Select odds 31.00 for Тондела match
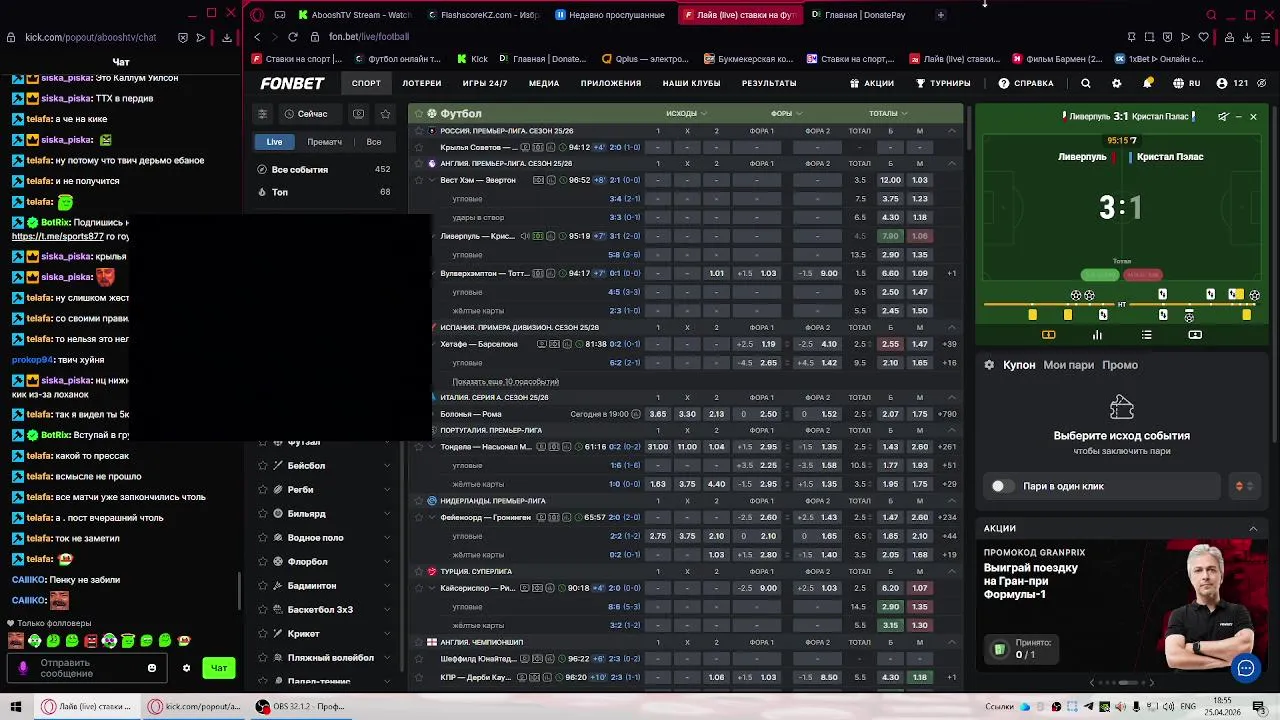 click(x=658, y=447)
